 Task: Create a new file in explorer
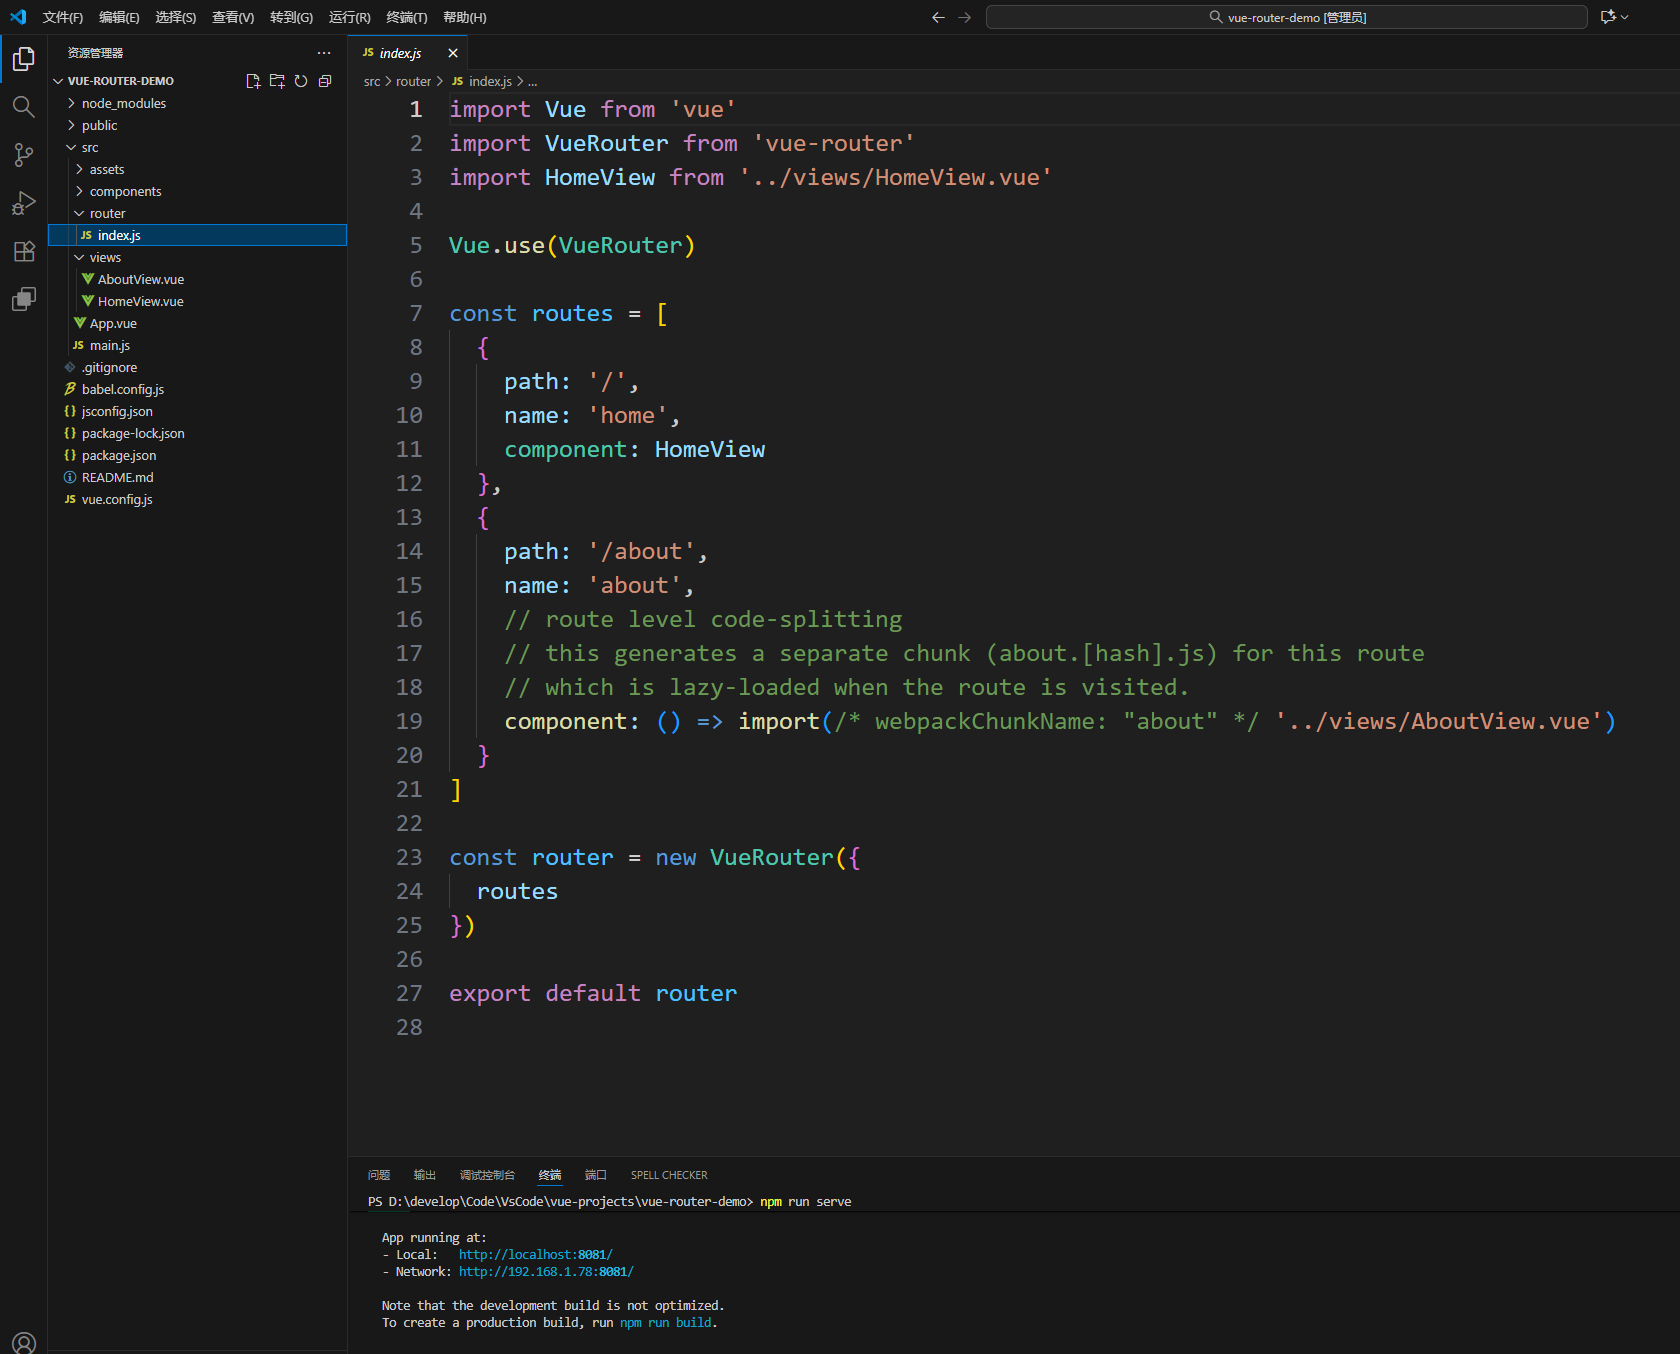tap(253, 81)
